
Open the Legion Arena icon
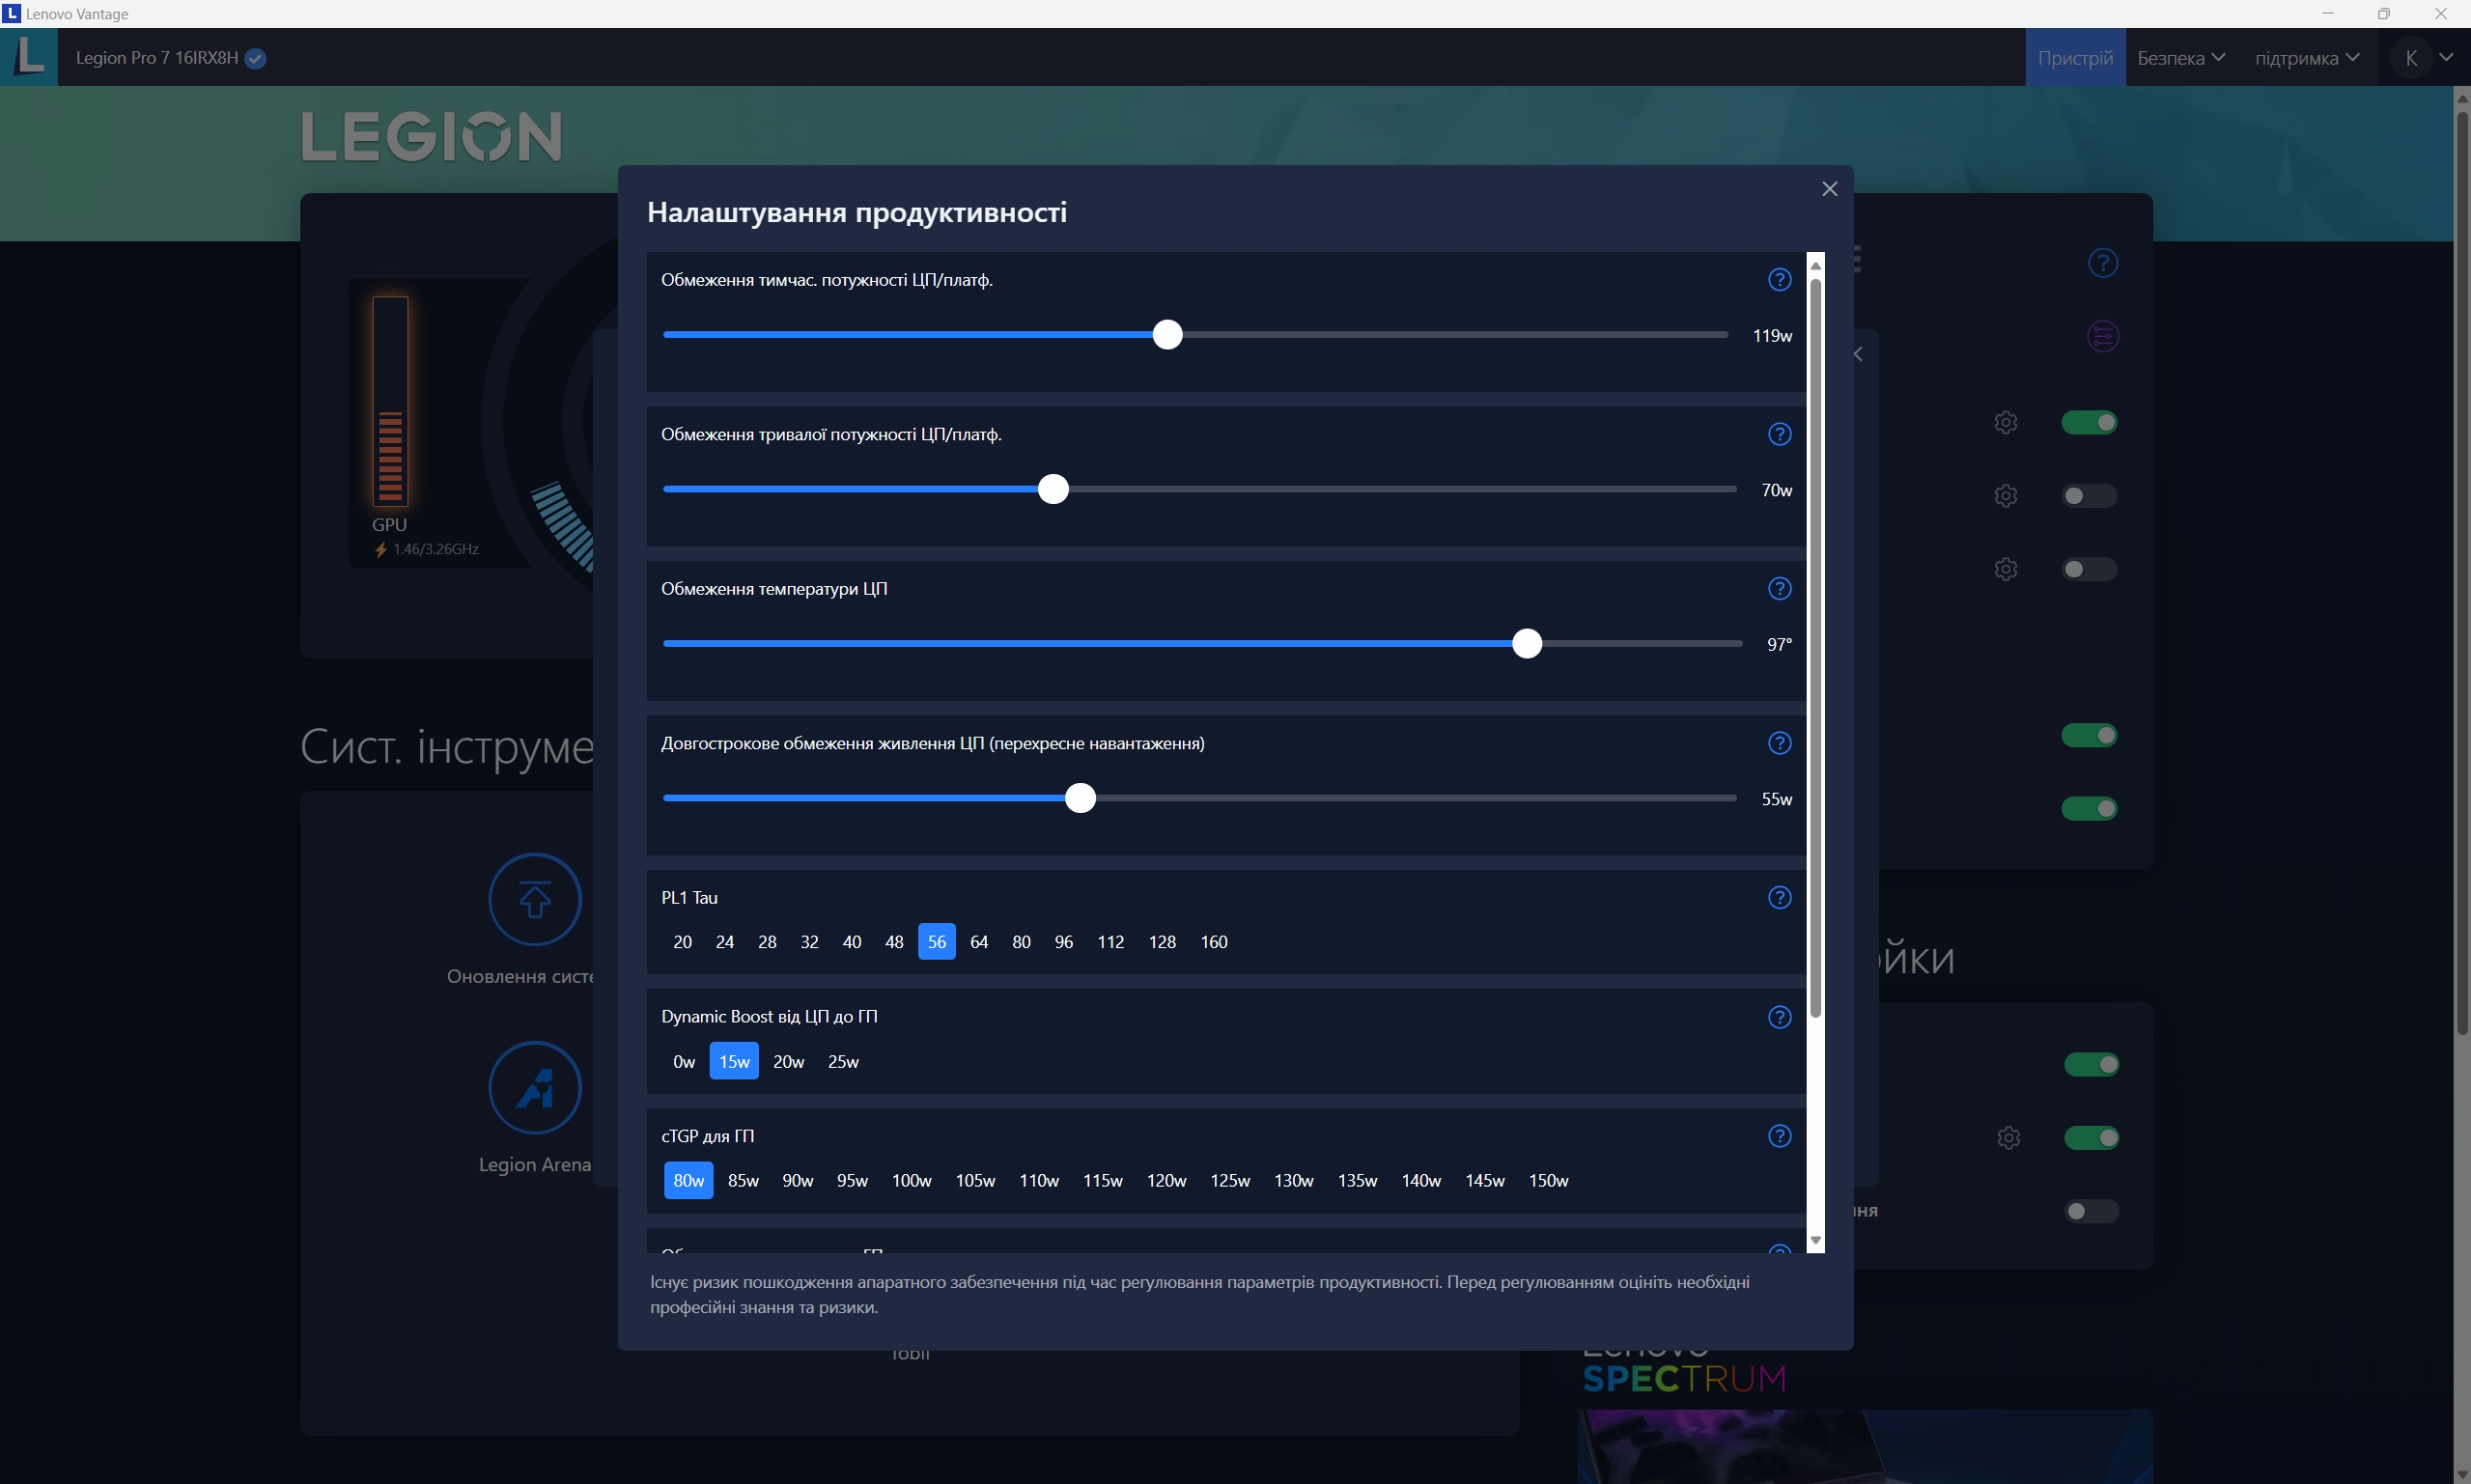535,1088
